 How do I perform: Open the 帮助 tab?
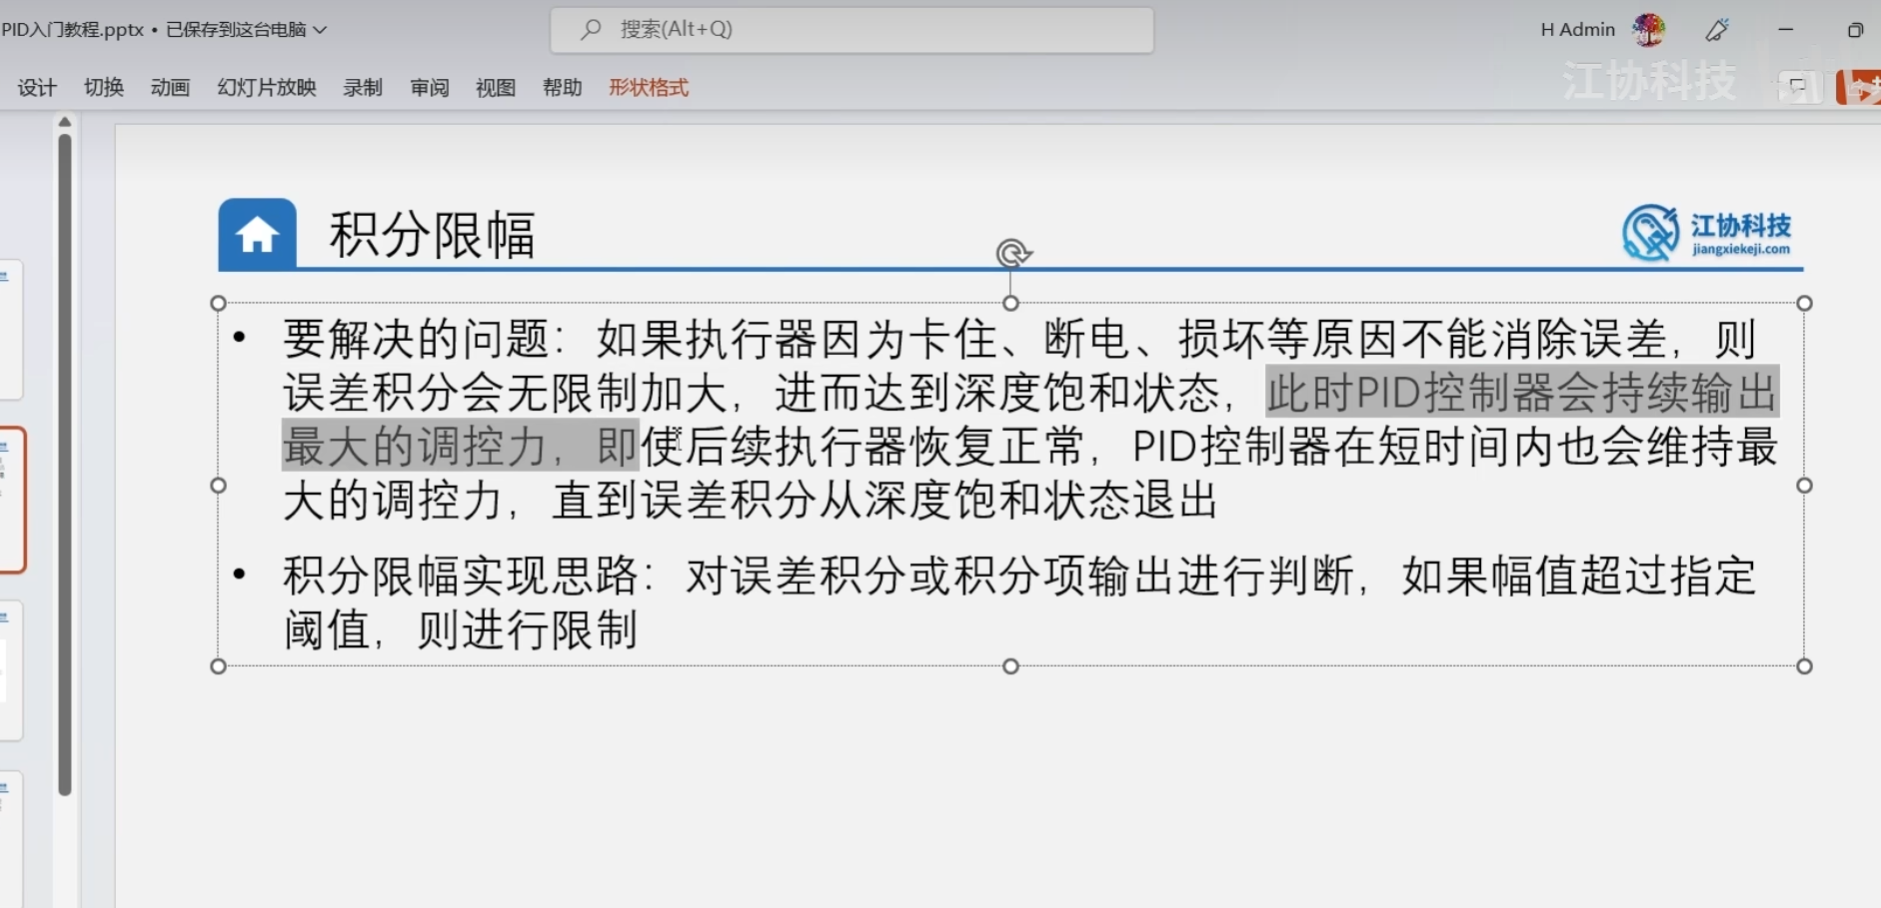pyautogui.click(x=562, y=88)
